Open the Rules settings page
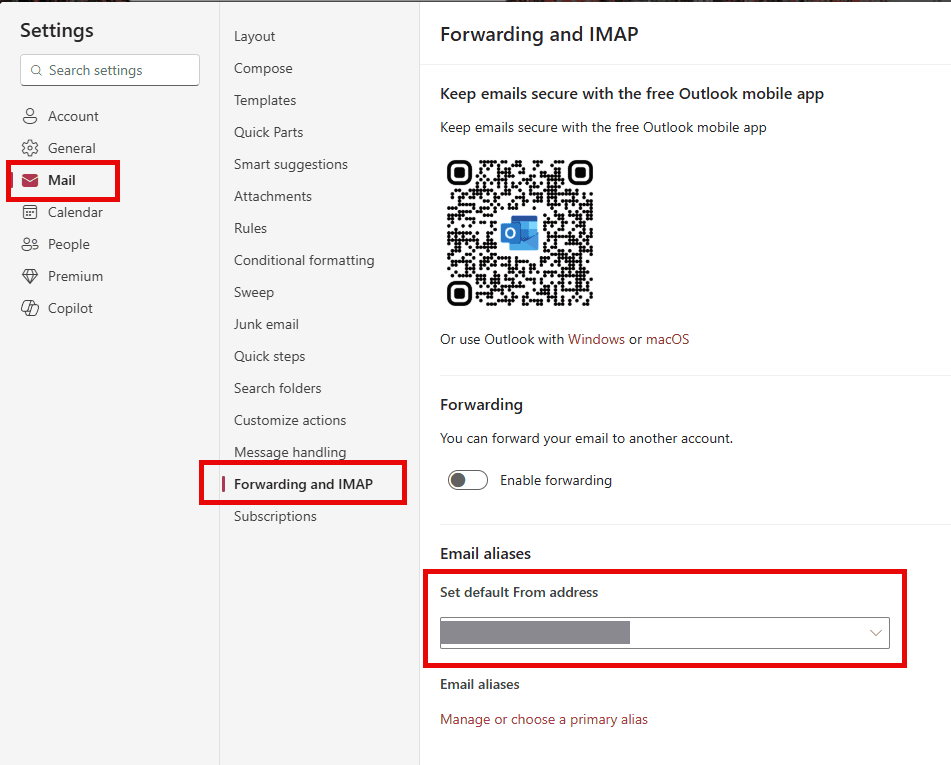This screenshot has width=951, height=765. (250, 228)
